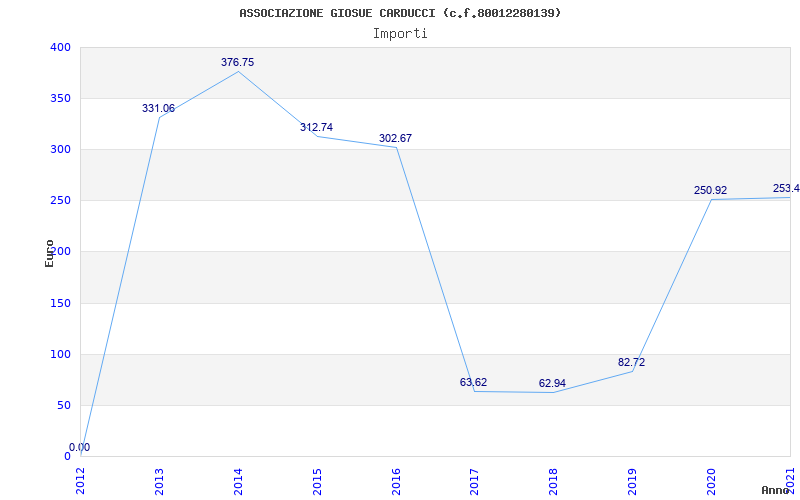This screenshot has width=800, height=500.
Task: Click the Importi subtitle
Action: [x=400, y=34]
